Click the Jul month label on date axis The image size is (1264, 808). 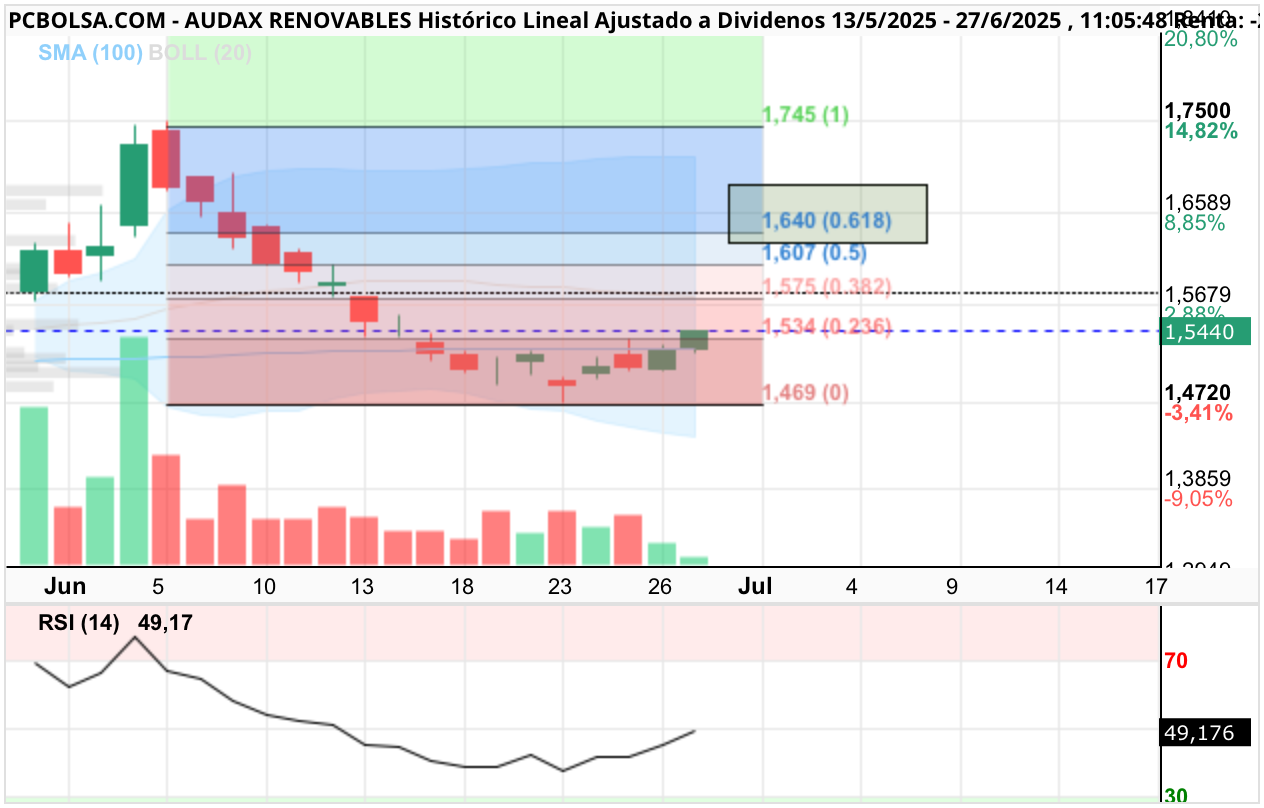[x=755, y=586]
